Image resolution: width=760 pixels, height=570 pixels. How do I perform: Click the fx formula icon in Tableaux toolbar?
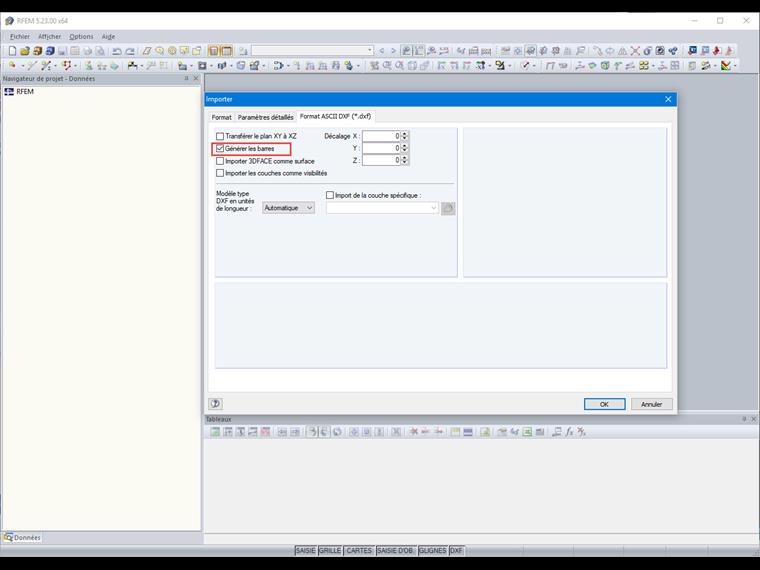[569, 431]
